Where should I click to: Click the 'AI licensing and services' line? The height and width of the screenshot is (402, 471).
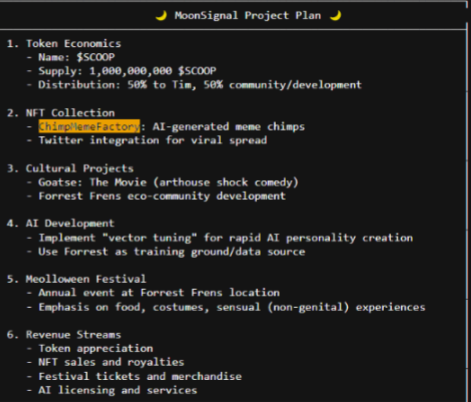[112, 390]
